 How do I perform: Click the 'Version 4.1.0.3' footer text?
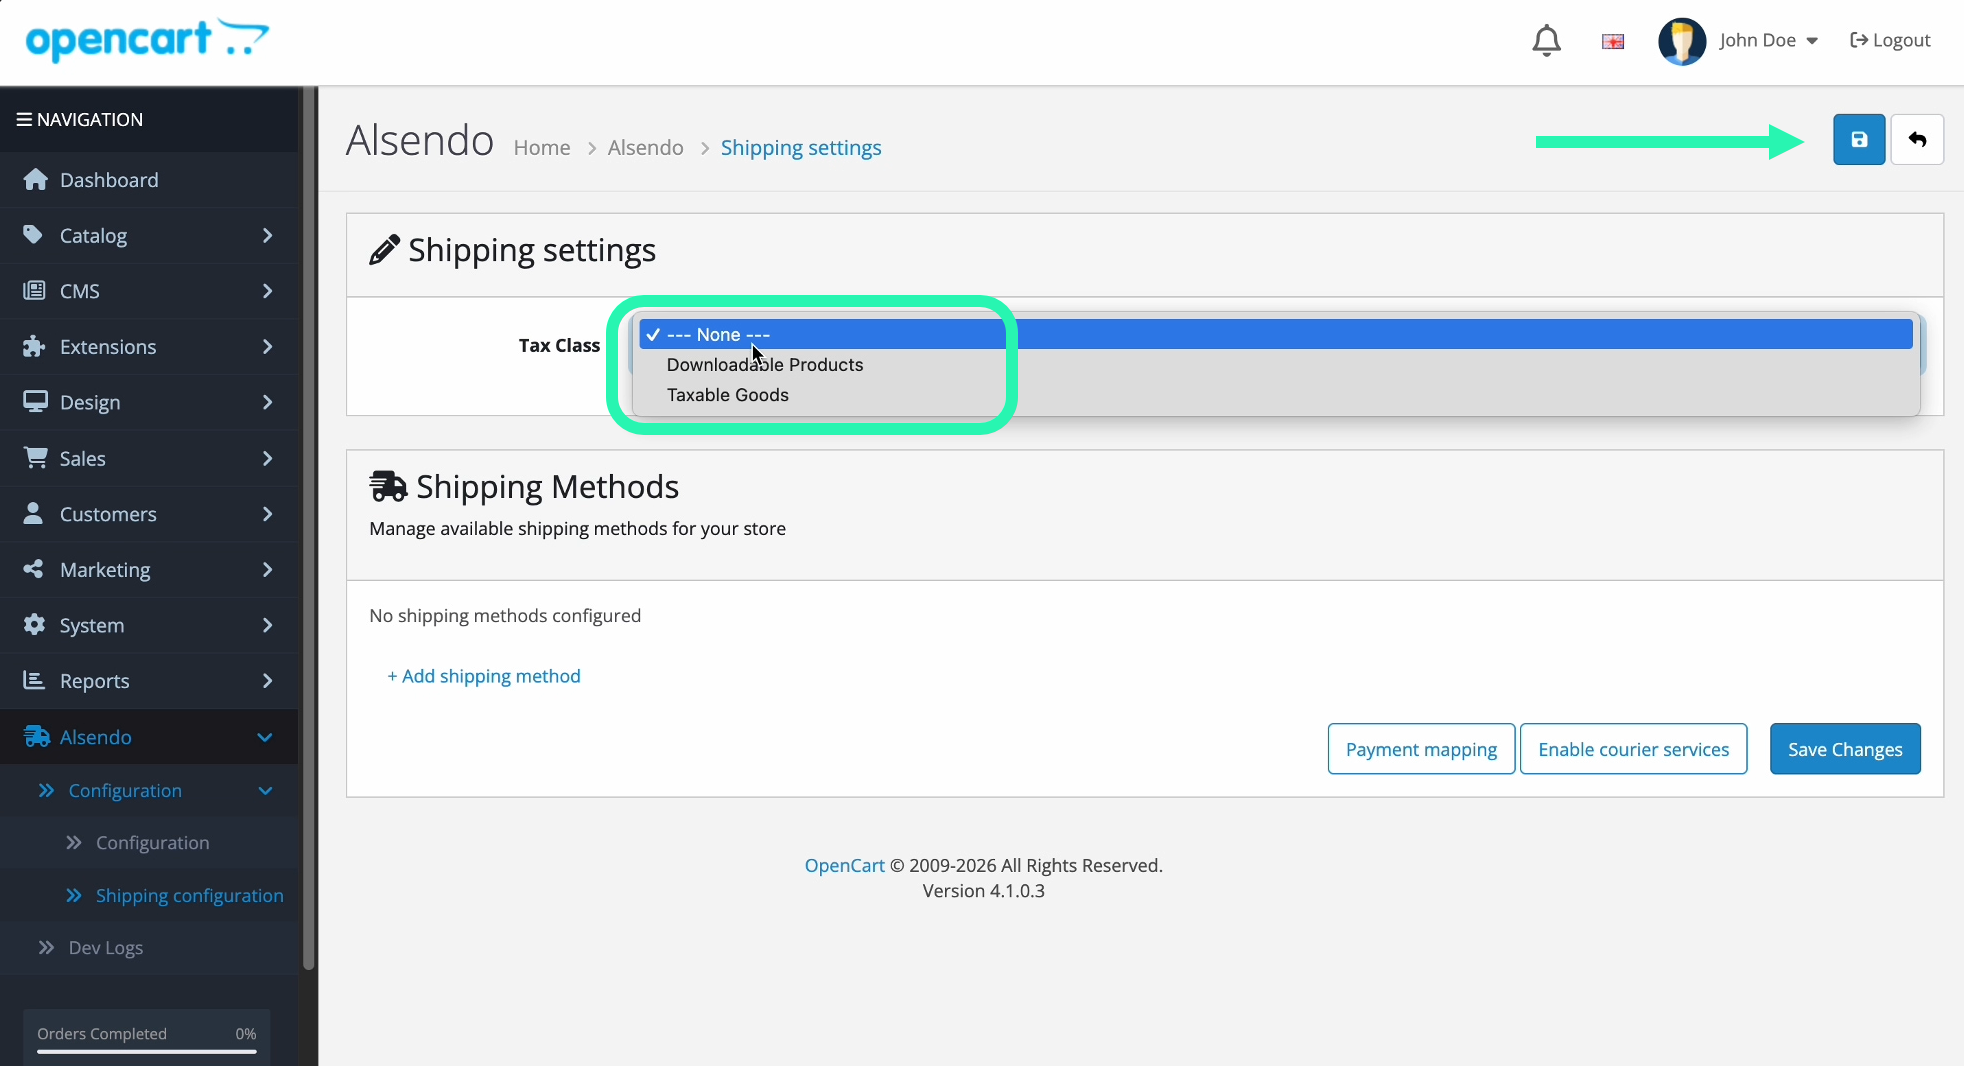click(x=984, y=891)
